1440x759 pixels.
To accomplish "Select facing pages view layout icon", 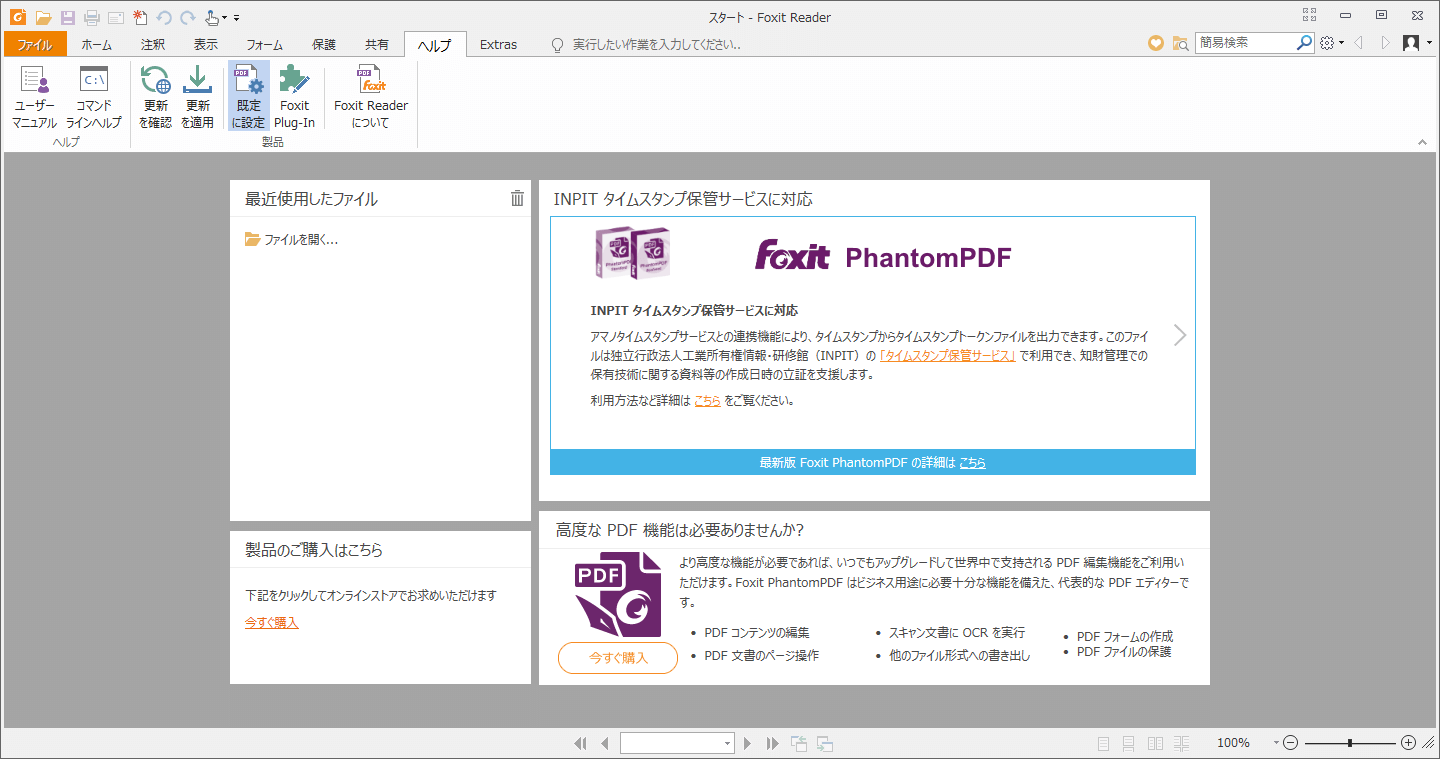I will 1155,743.
